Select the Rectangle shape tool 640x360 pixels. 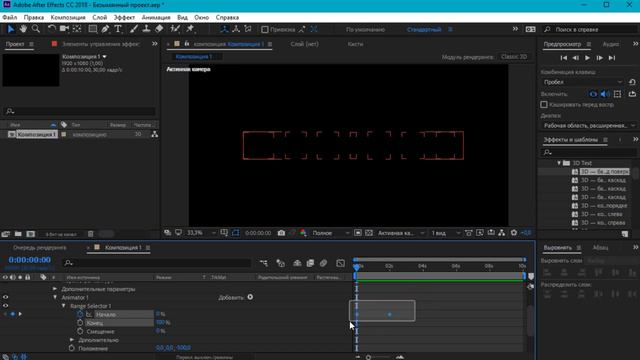pos(93,29)
